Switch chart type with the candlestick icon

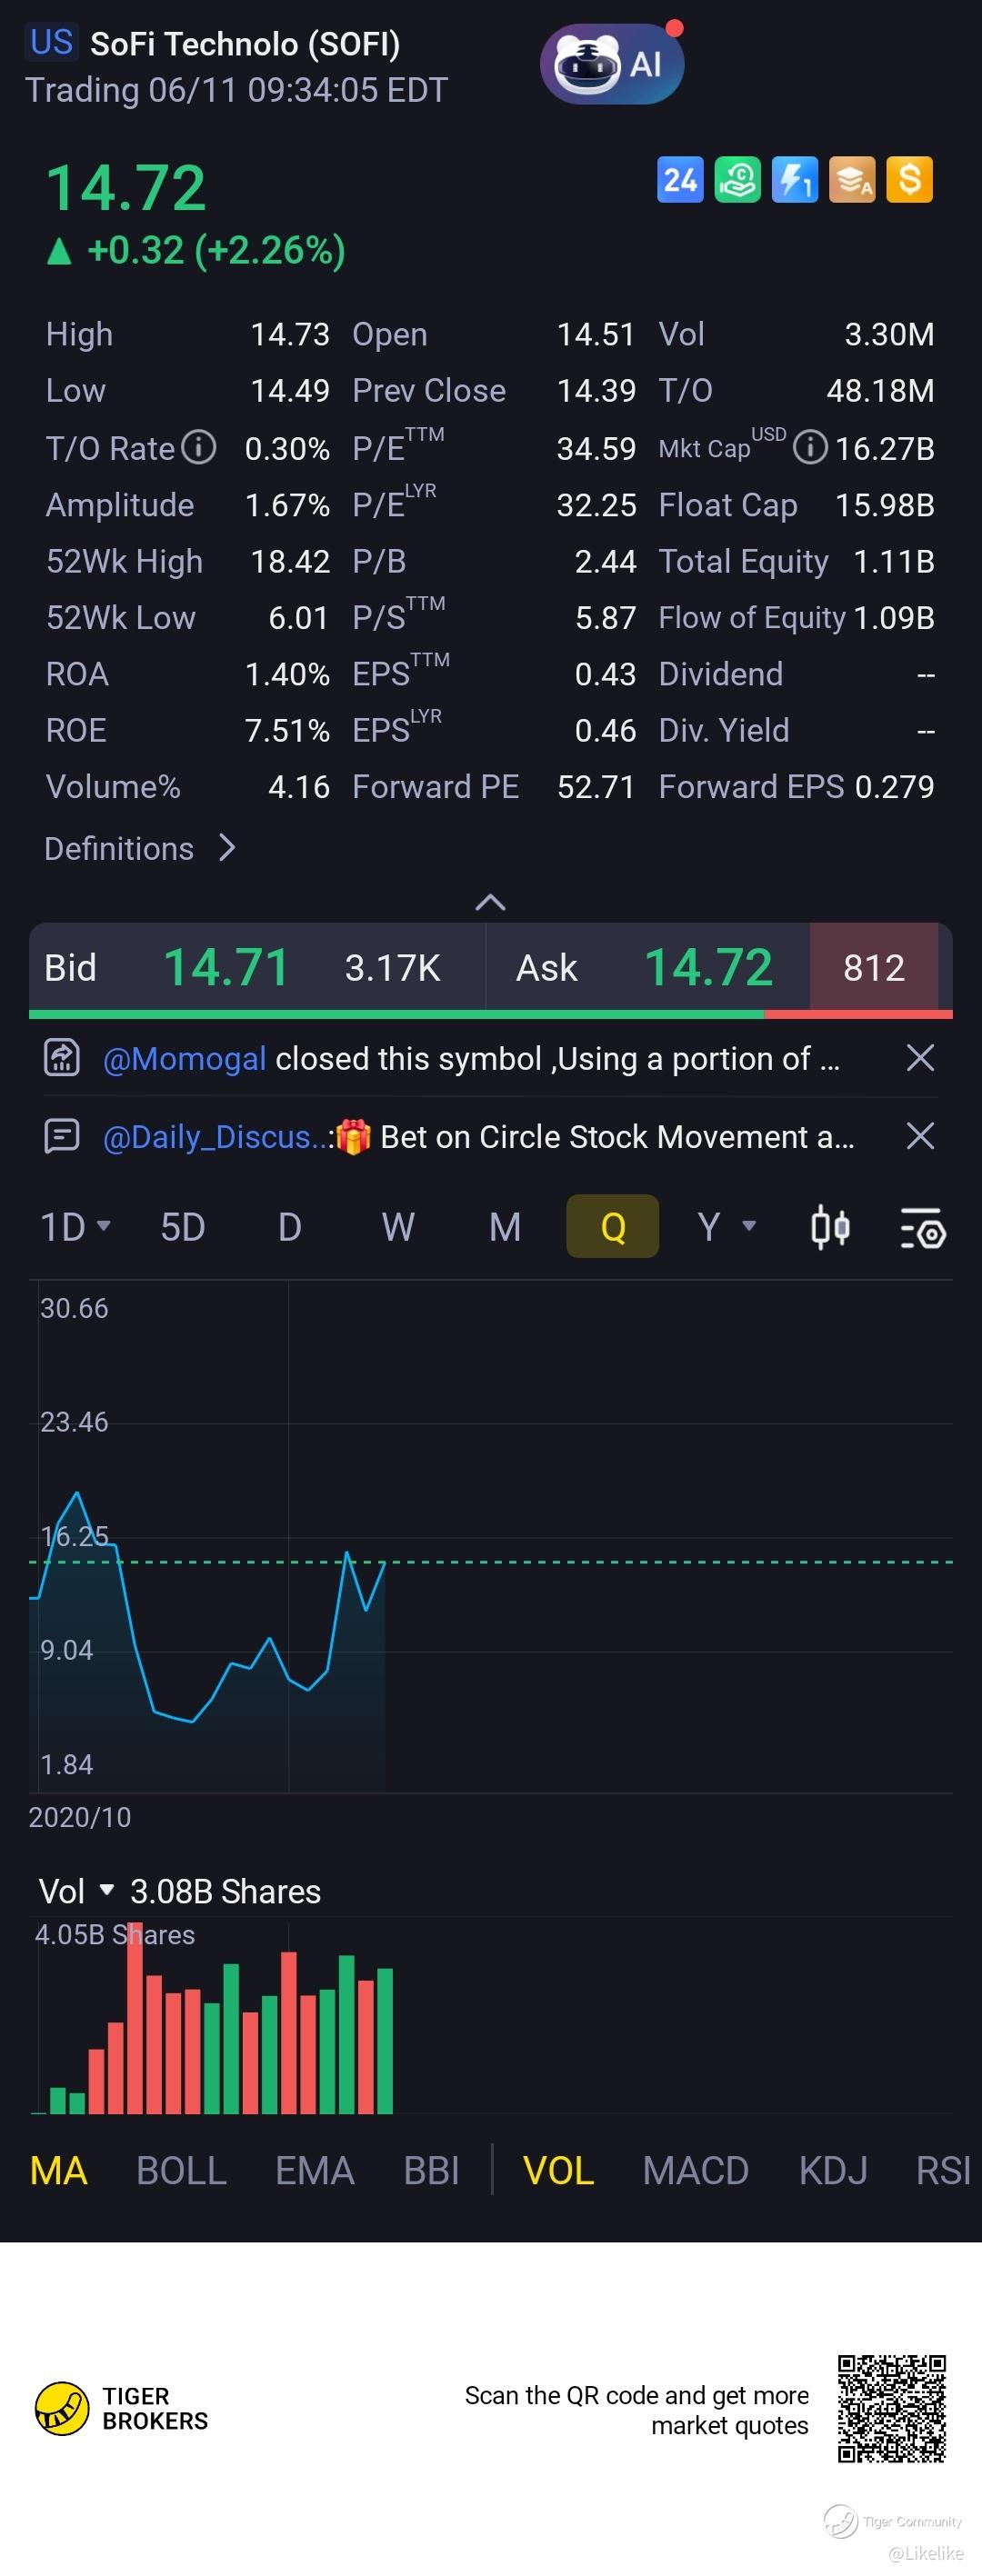click(x=830, y=1227)
